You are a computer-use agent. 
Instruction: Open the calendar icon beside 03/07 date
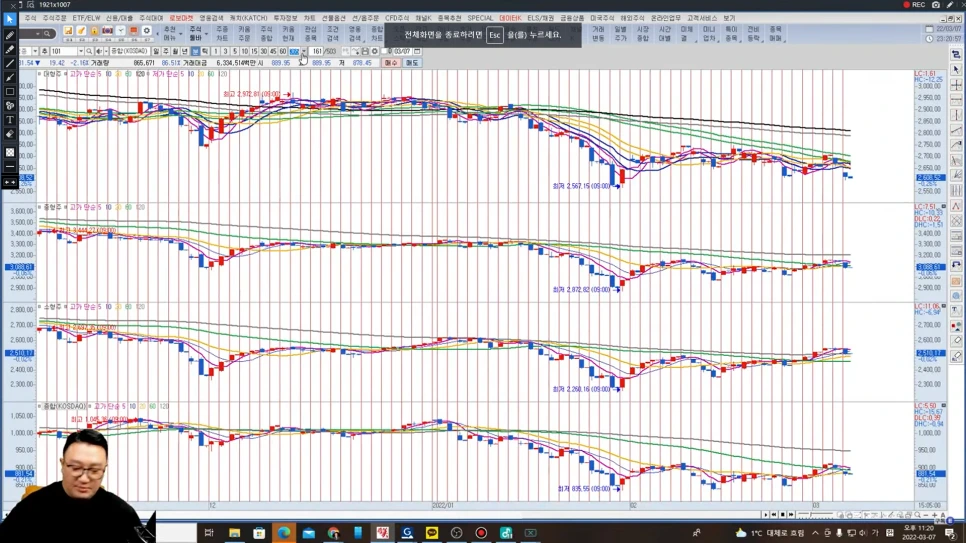pos(417,51)
